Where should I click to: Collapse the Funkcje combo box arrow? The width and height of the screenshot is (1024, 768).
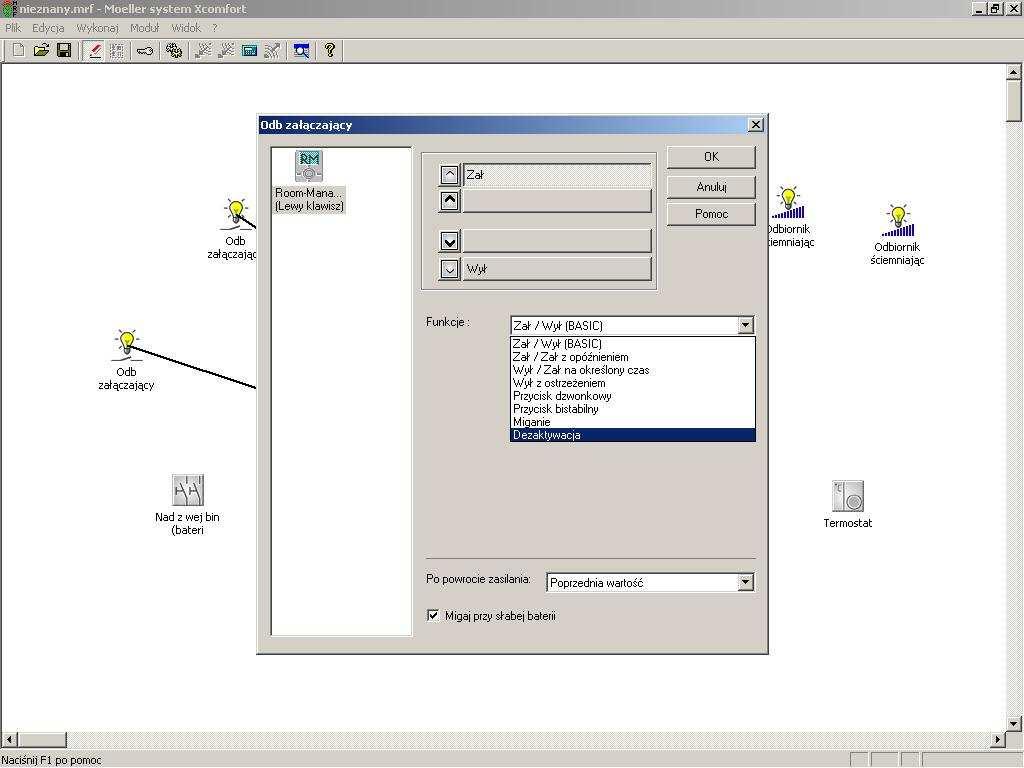[x=745, y=325]
